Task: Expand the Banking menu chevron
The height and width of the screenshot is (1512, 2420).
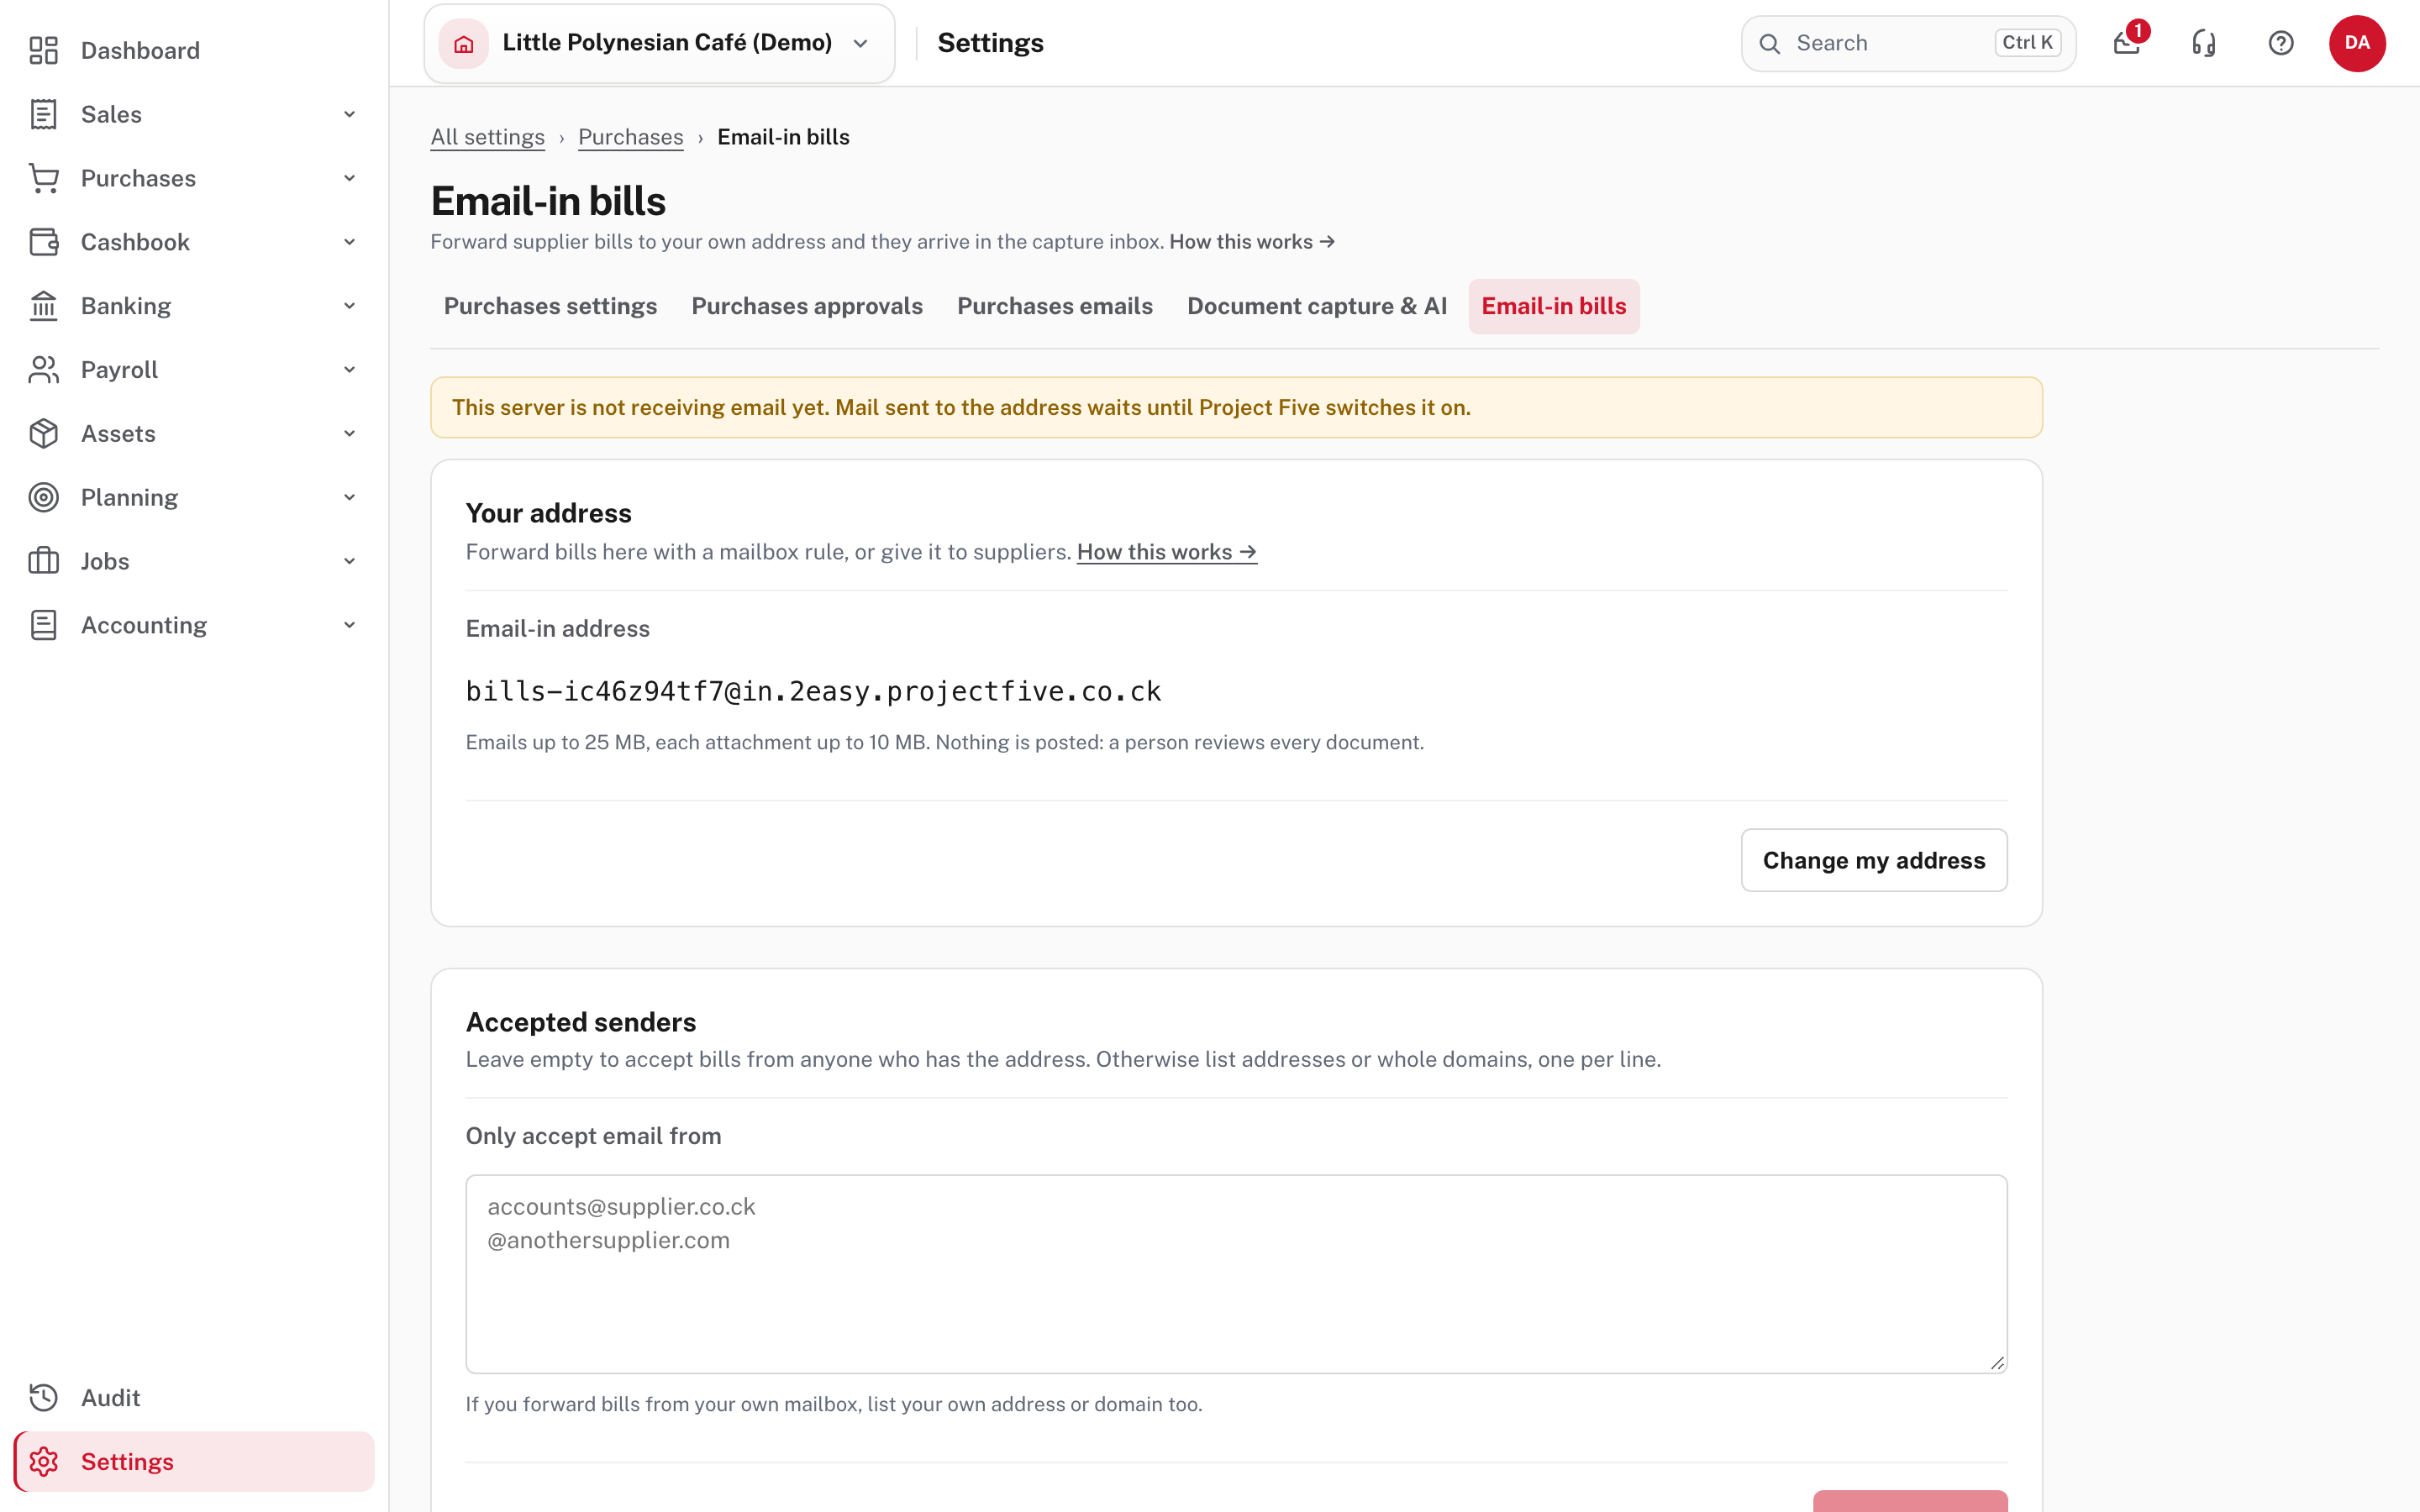Action: pyautogui.click(x=349, y=306)
